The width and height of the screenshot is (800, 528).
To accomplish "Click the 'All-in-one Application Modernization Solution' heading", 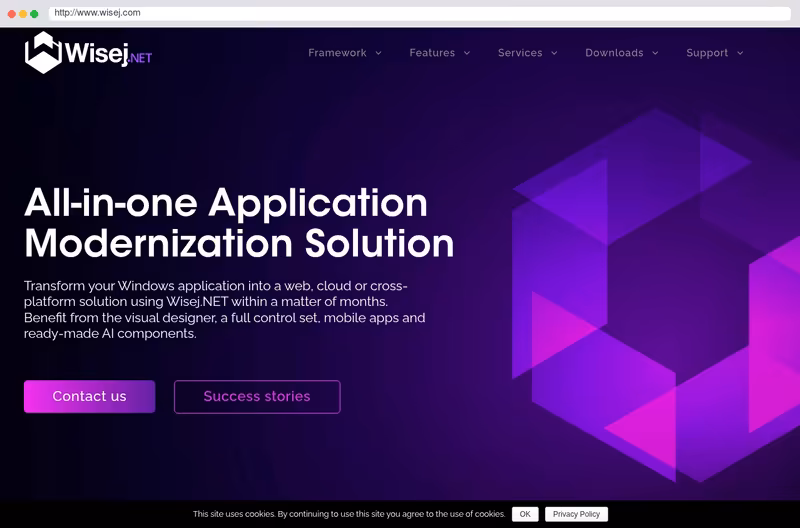I will [239, 223].
